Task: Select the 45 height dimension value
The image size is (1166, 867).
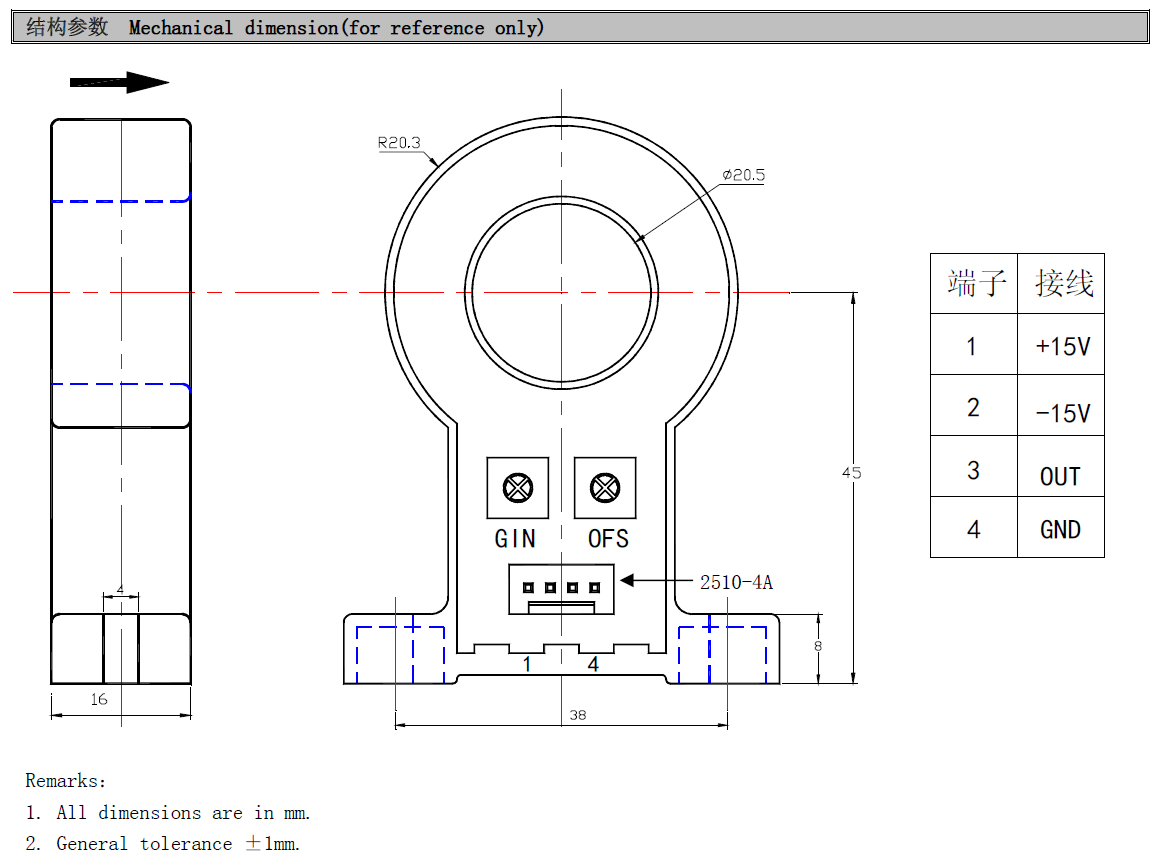Action: (x=851, y=473)
